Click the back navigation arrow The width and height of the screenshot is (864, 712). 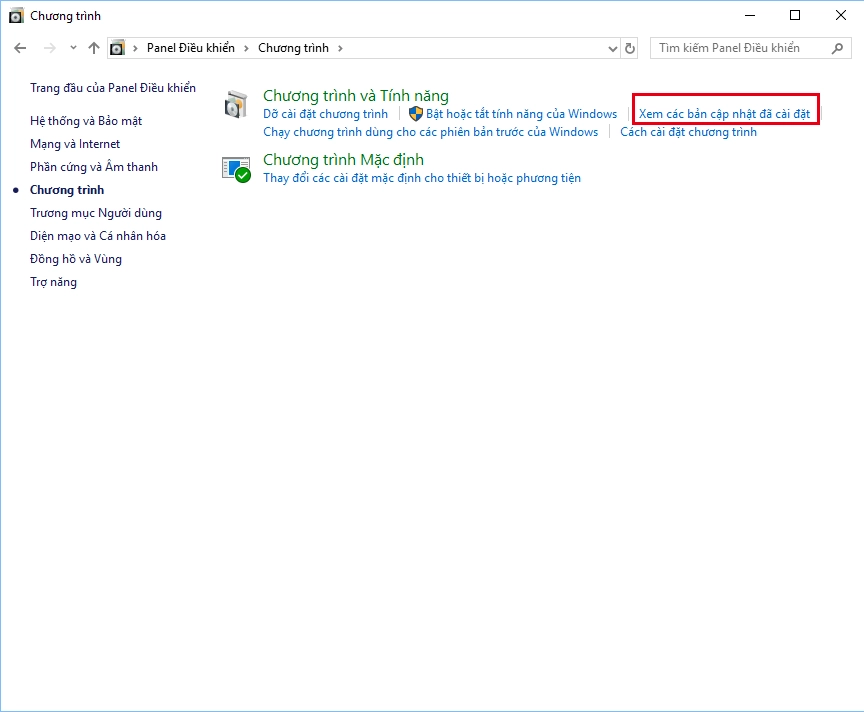click(x=20, y=47)
